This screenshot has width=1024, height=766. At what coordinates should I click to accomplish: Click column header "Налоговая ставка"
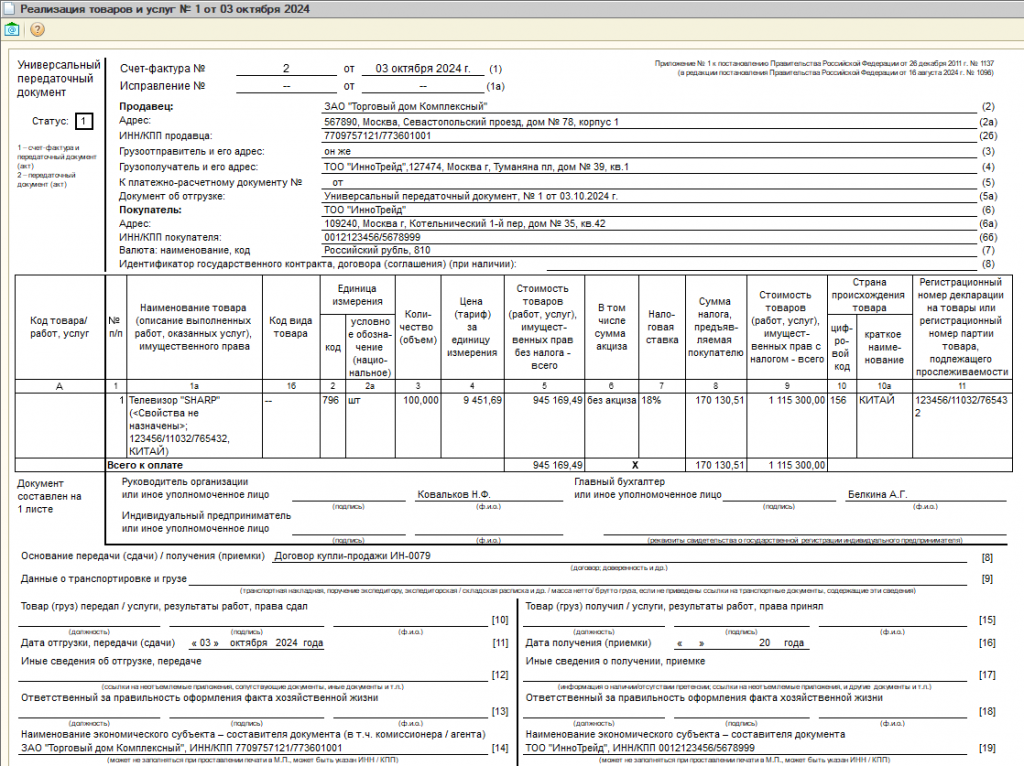point(662,327)
